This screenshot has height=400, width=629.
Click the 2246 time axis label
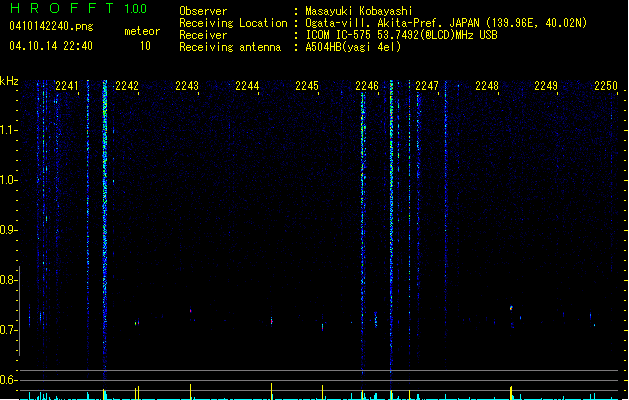coord(367,86)
